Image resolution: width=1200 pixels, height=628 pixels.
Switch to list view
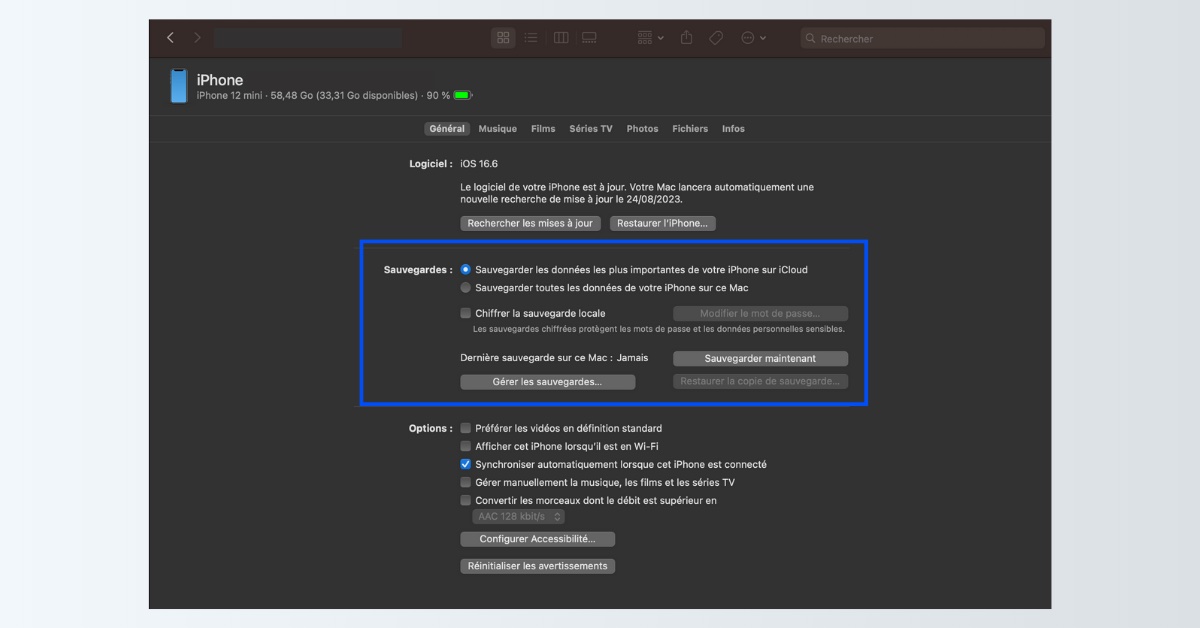click(x=531, y=38)
